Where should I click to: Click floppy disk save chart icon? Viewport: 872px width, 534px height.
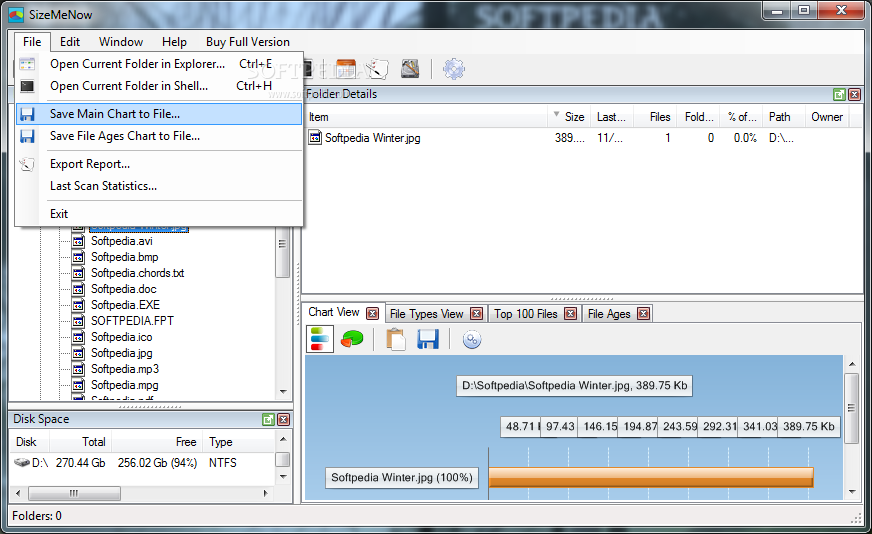pos(428,339)
